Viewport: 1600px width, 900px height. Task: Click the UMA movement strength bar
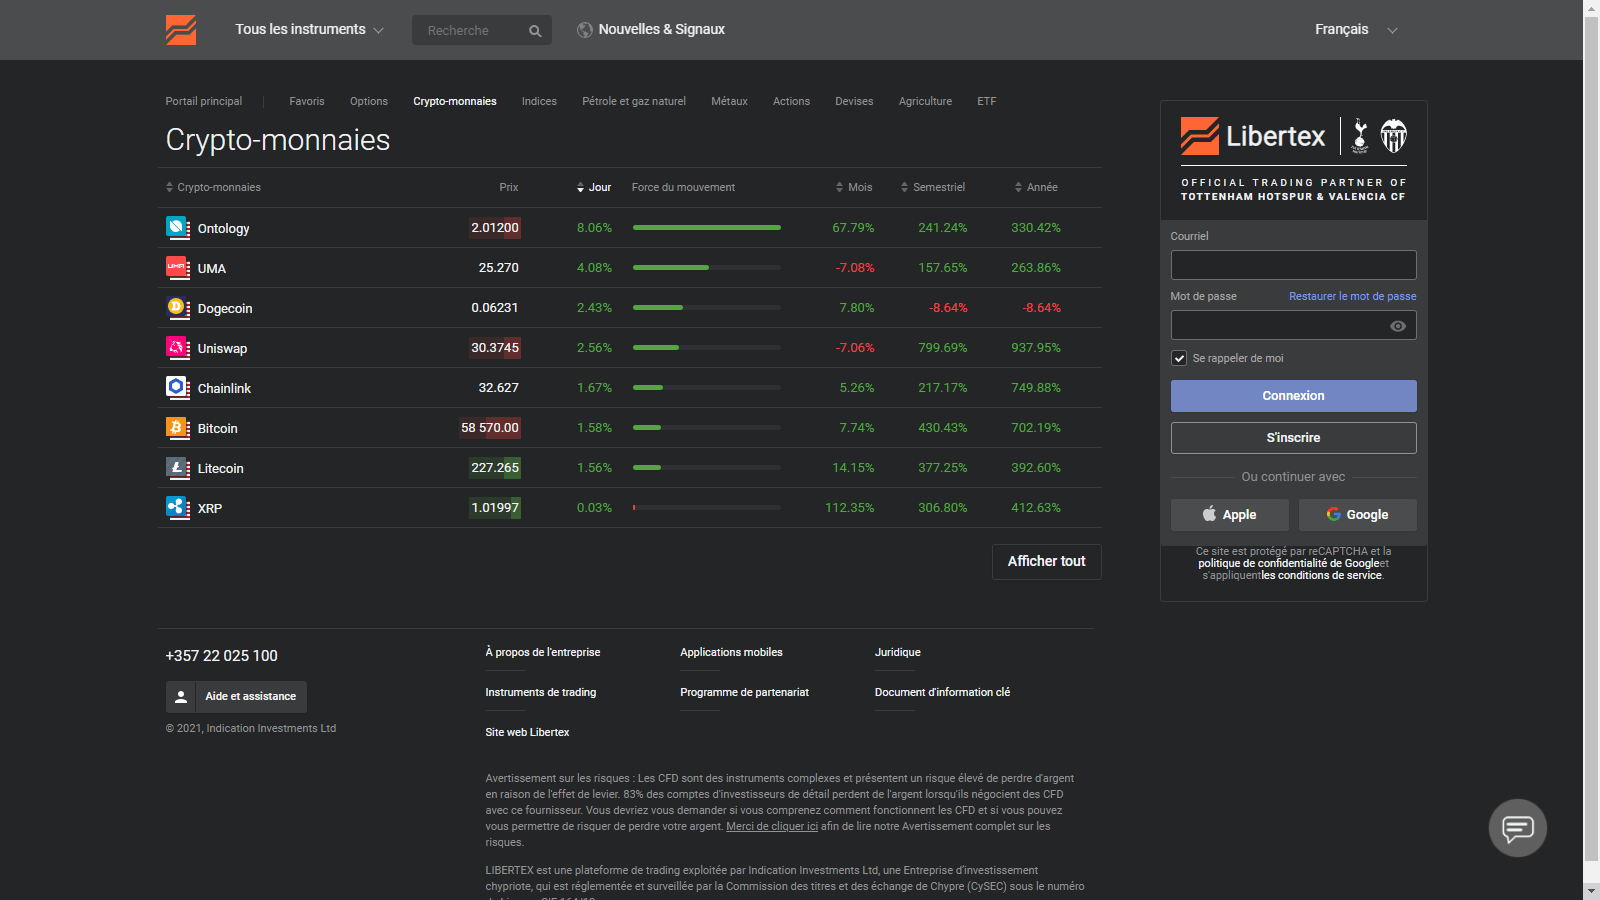707,268
